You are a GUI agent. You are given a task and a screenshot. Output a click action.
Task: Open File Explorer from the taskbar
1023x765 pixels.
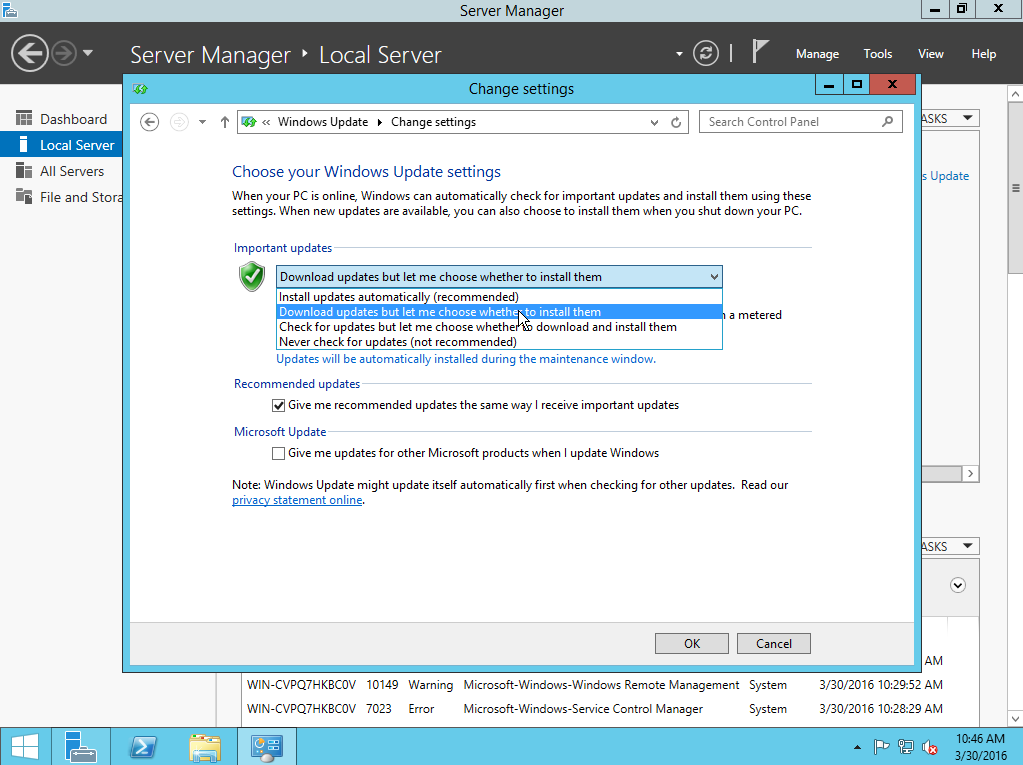click(x=205, y=747)
